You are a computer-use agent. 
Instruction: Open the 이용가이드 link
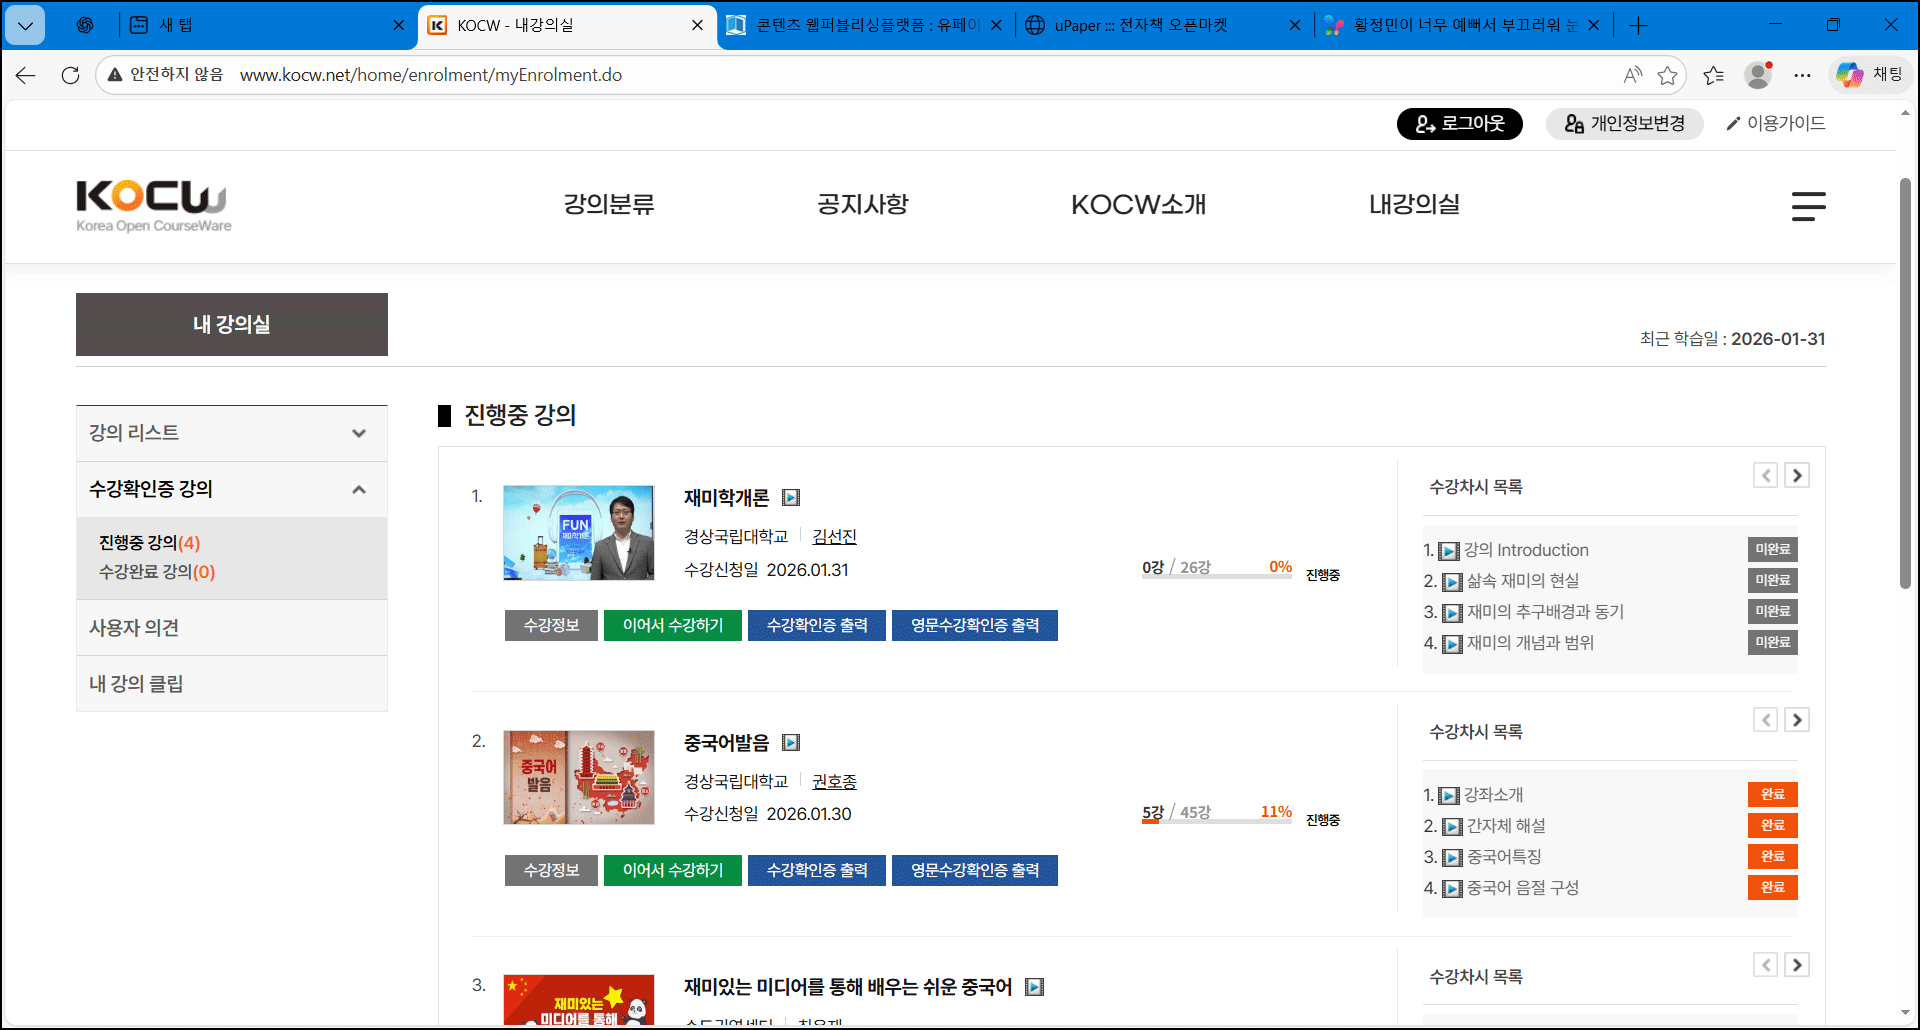click(x=1776, y=124)
